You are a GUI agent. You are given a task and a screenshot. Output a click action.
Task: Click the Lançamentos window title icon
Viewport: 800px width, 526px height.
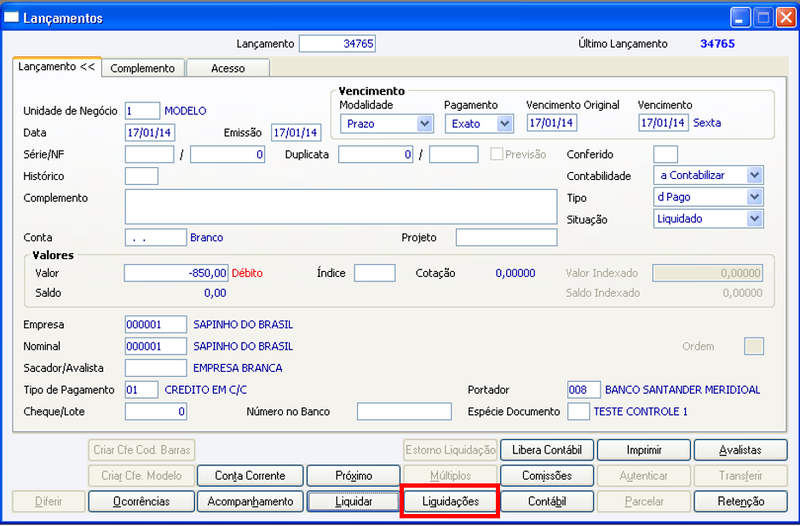click(x=11, y=17)
